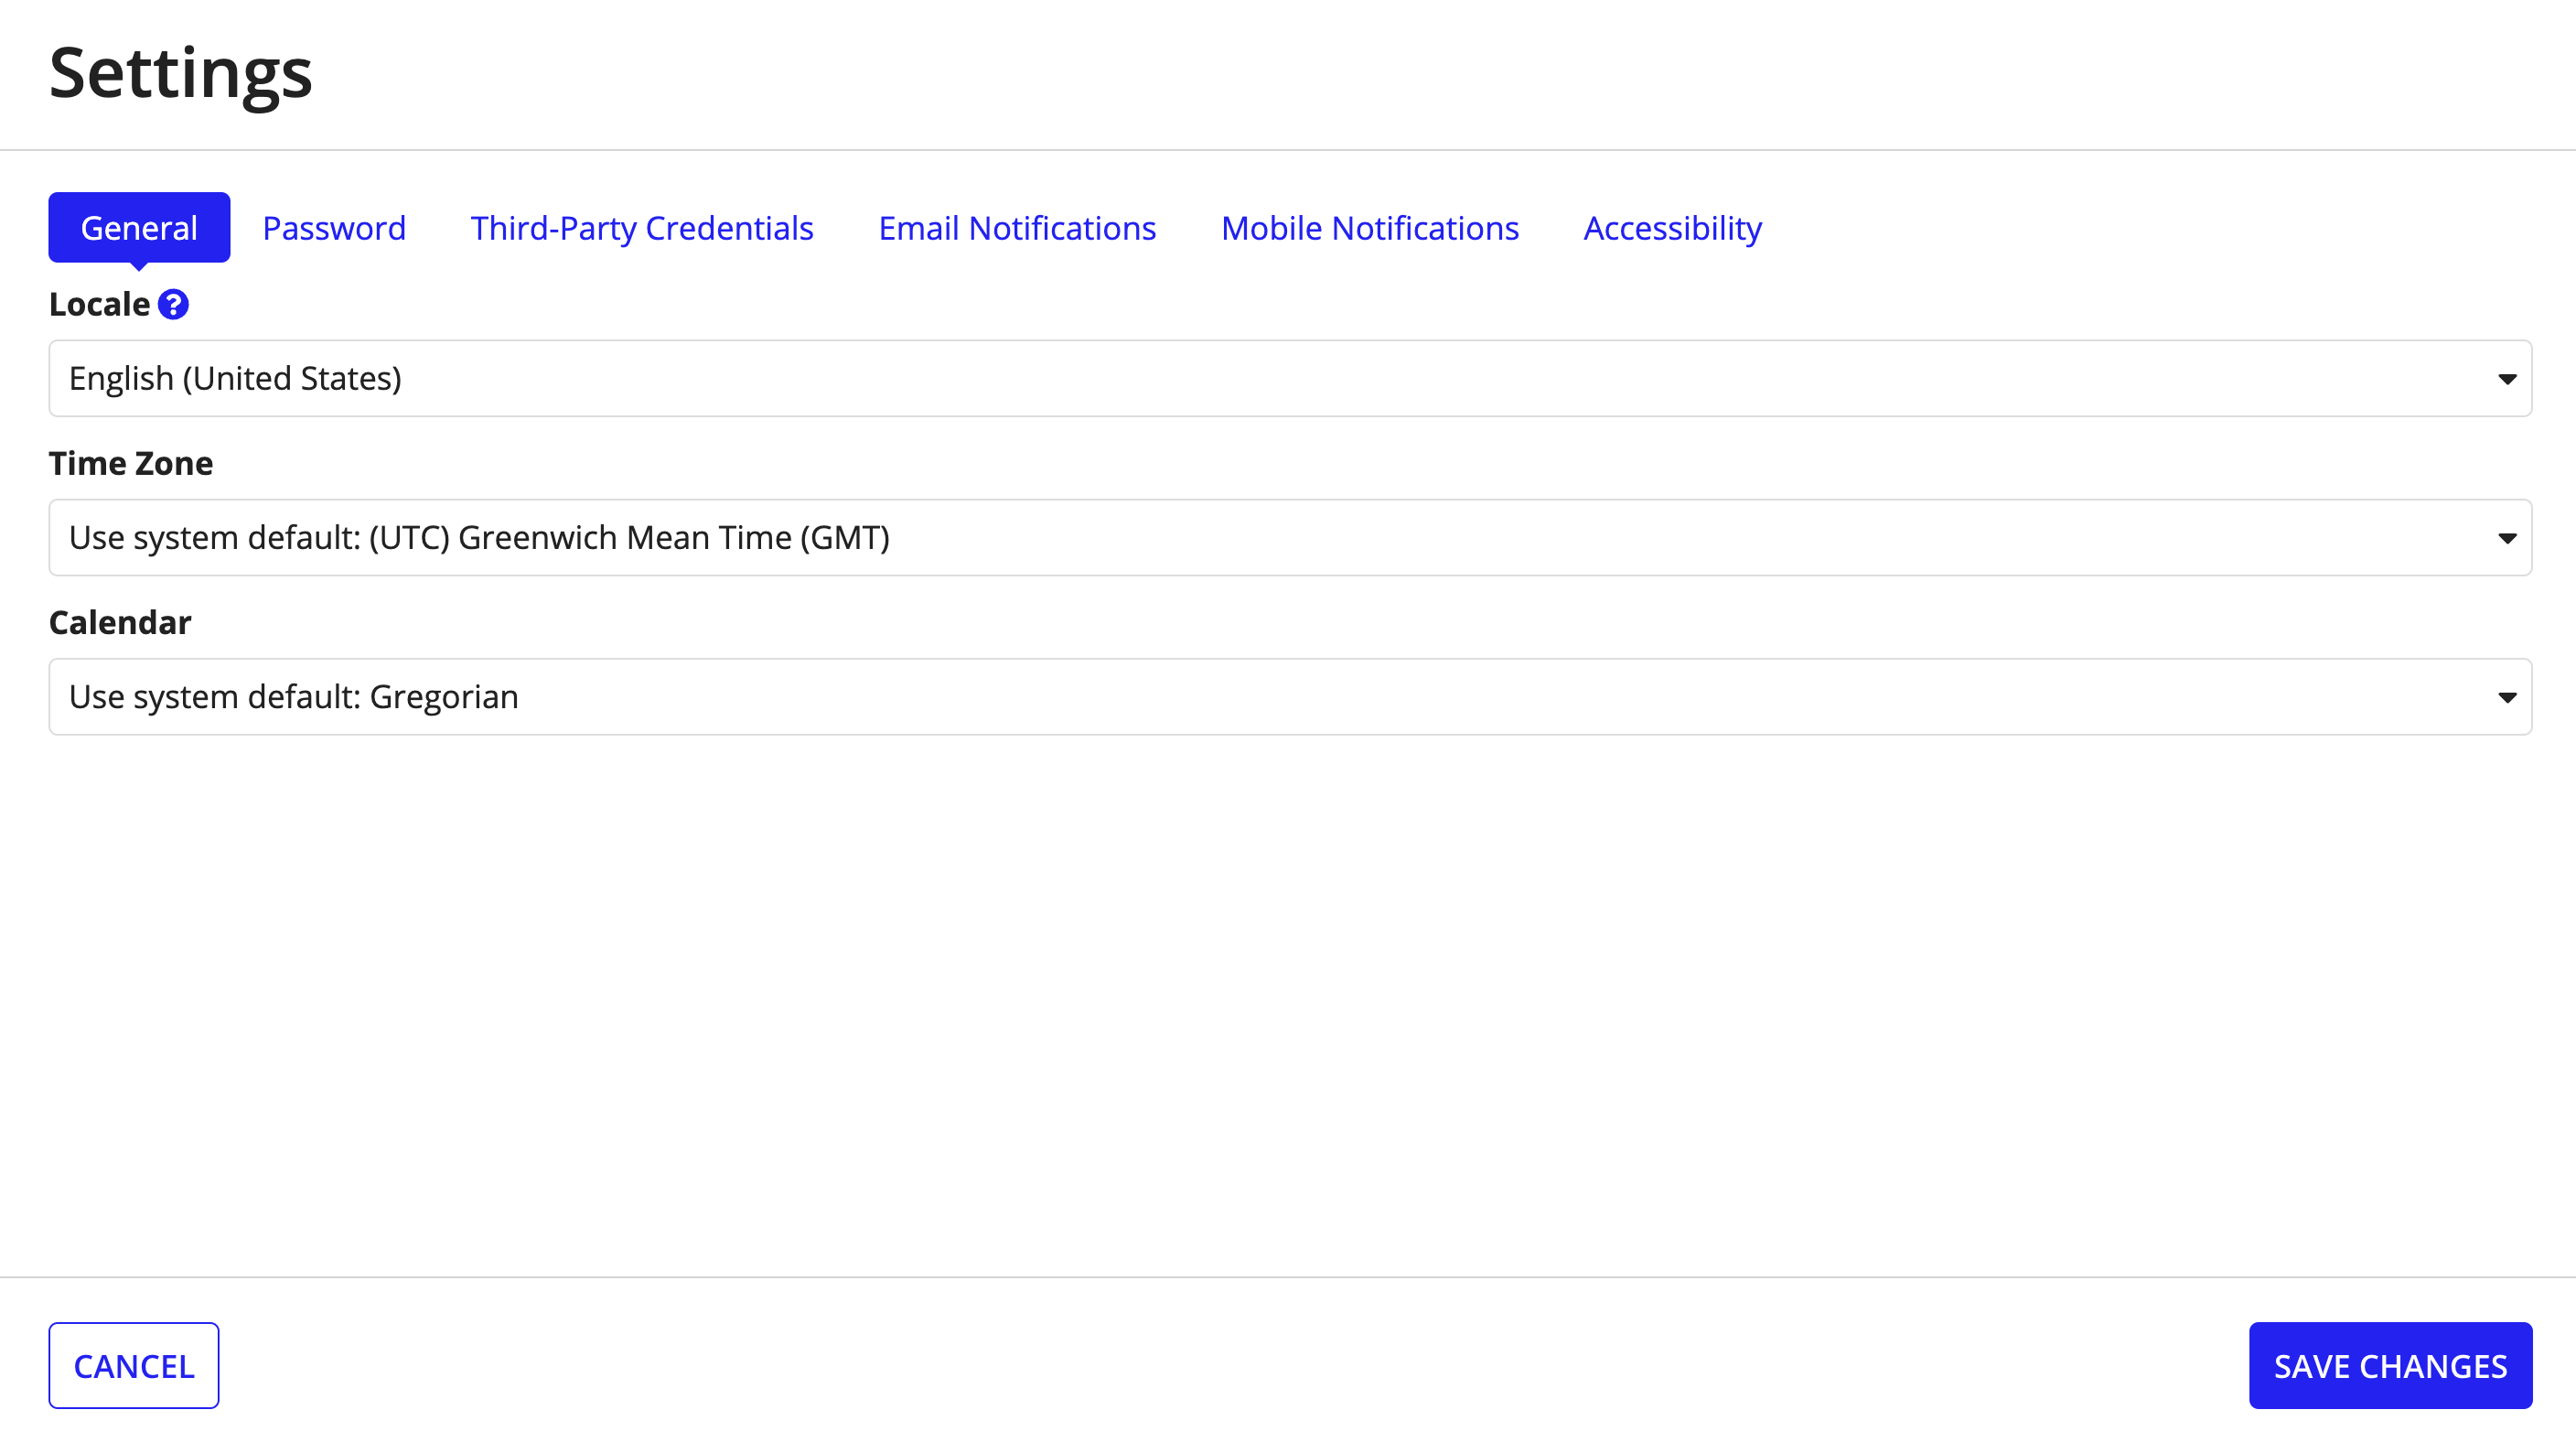Open the Accessibility settings tab

1672,227
